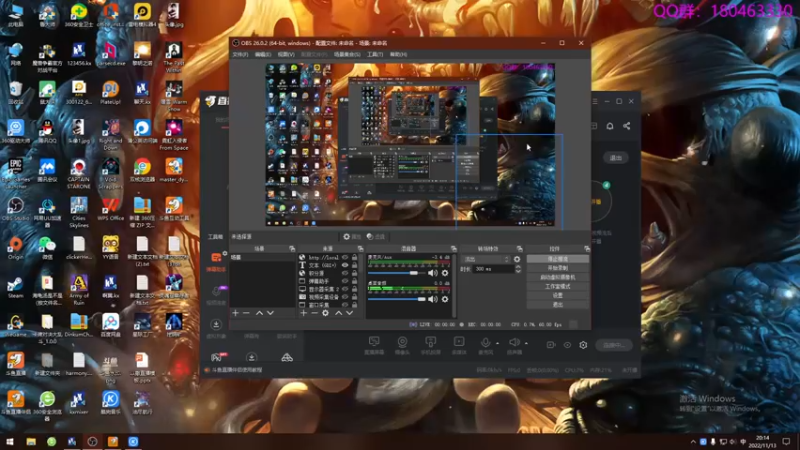
Task: Click 工作室模式 button in OBS Controls
Action: pos(558,287)
